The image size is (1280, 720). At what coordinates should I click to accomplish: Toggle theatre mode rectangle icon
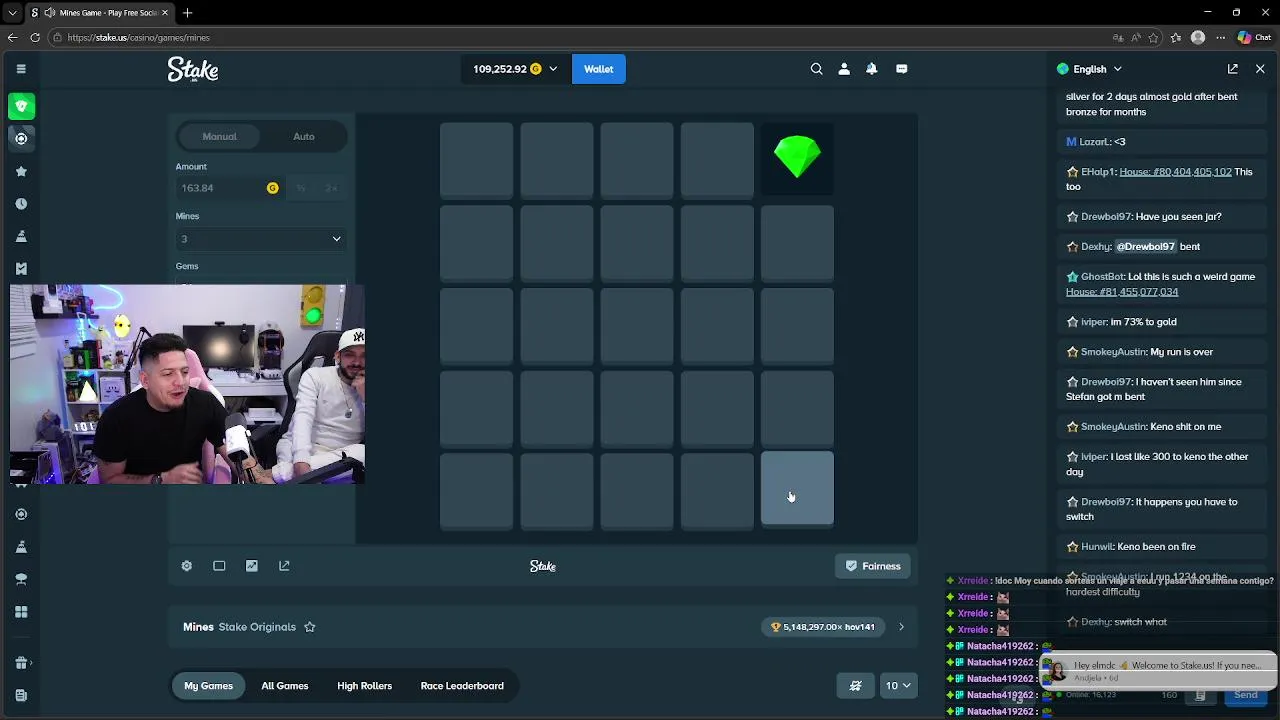coord(219,566)
